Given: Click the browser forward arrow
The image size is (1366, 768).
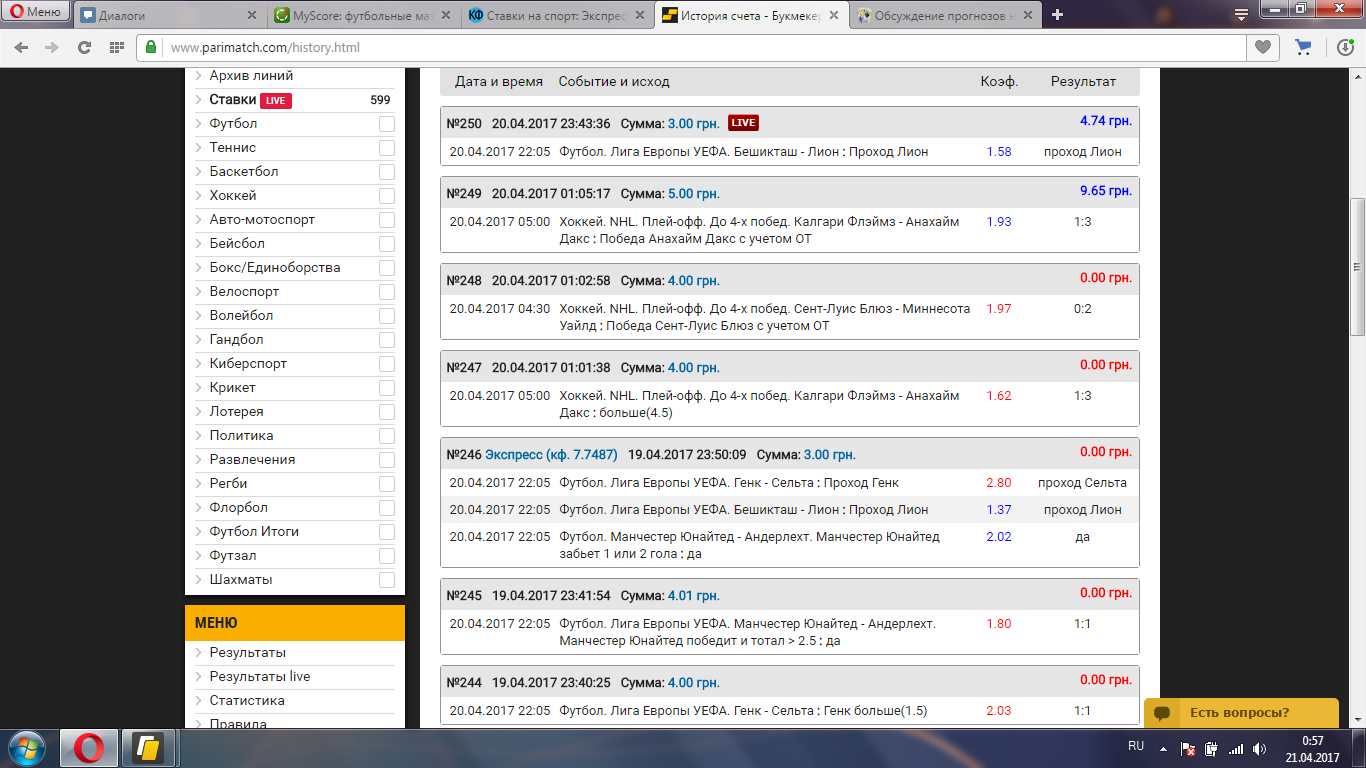Looking at the screenshot, I should [x=52, y=47].
